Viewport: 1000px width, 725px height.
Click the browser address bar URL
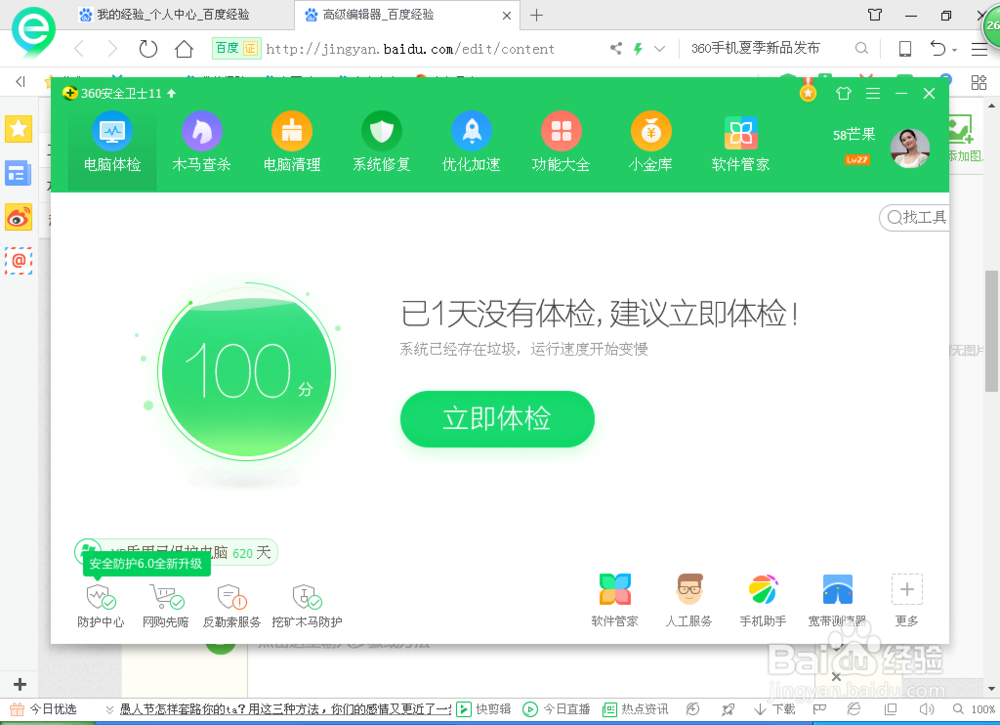(410, 49)
